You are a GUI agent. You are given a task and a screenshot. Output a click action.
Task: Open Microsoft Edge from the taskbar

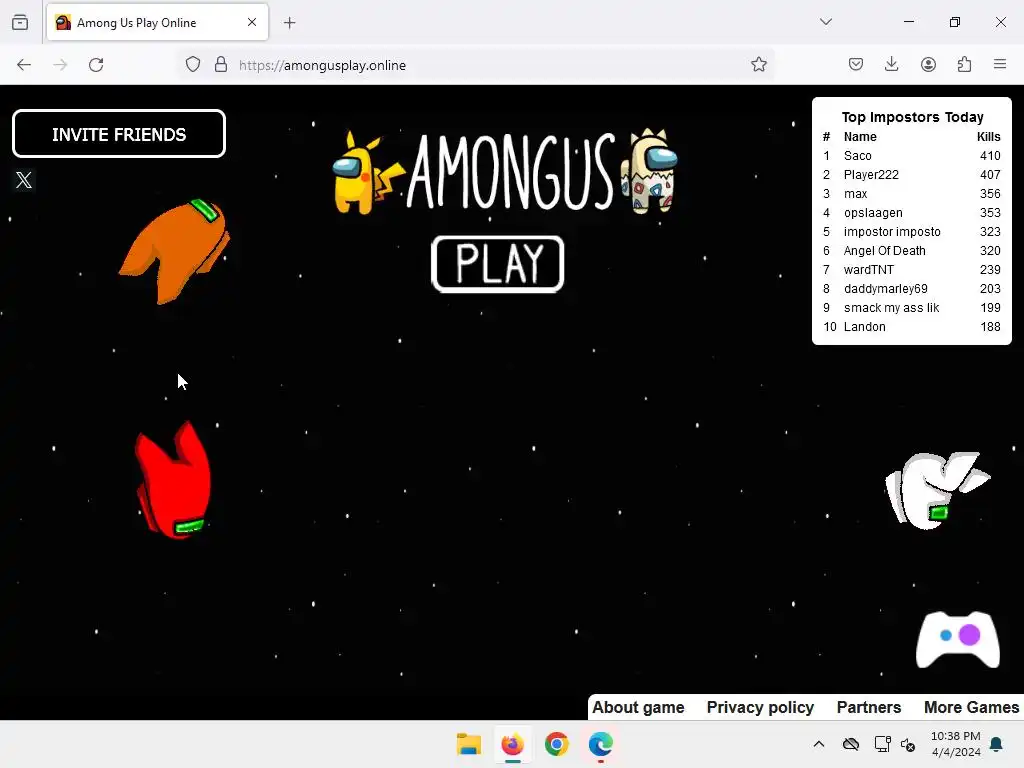[601, 744]
